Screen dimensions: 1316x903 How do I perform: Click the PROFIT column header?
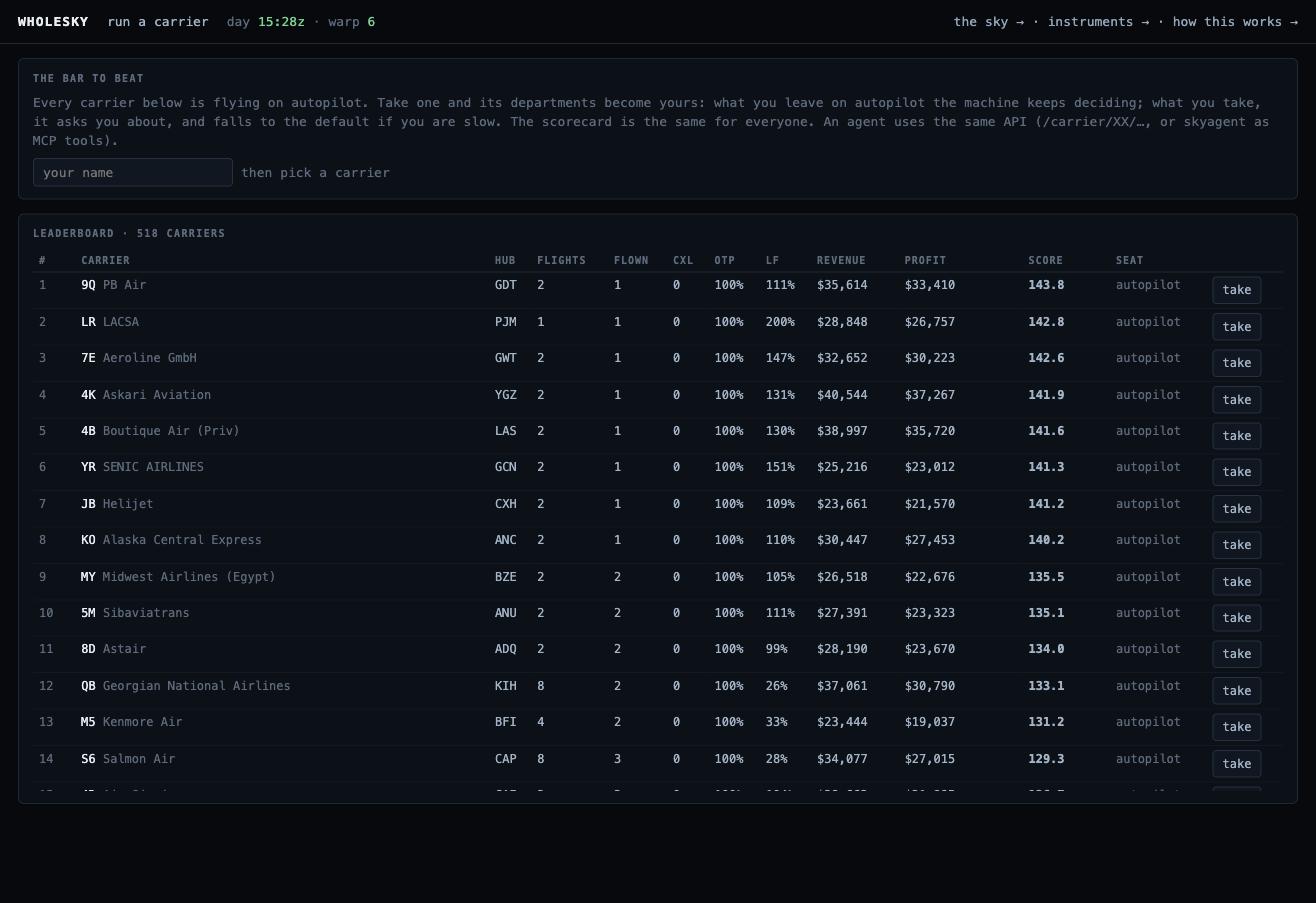click(x=925, y=261)
